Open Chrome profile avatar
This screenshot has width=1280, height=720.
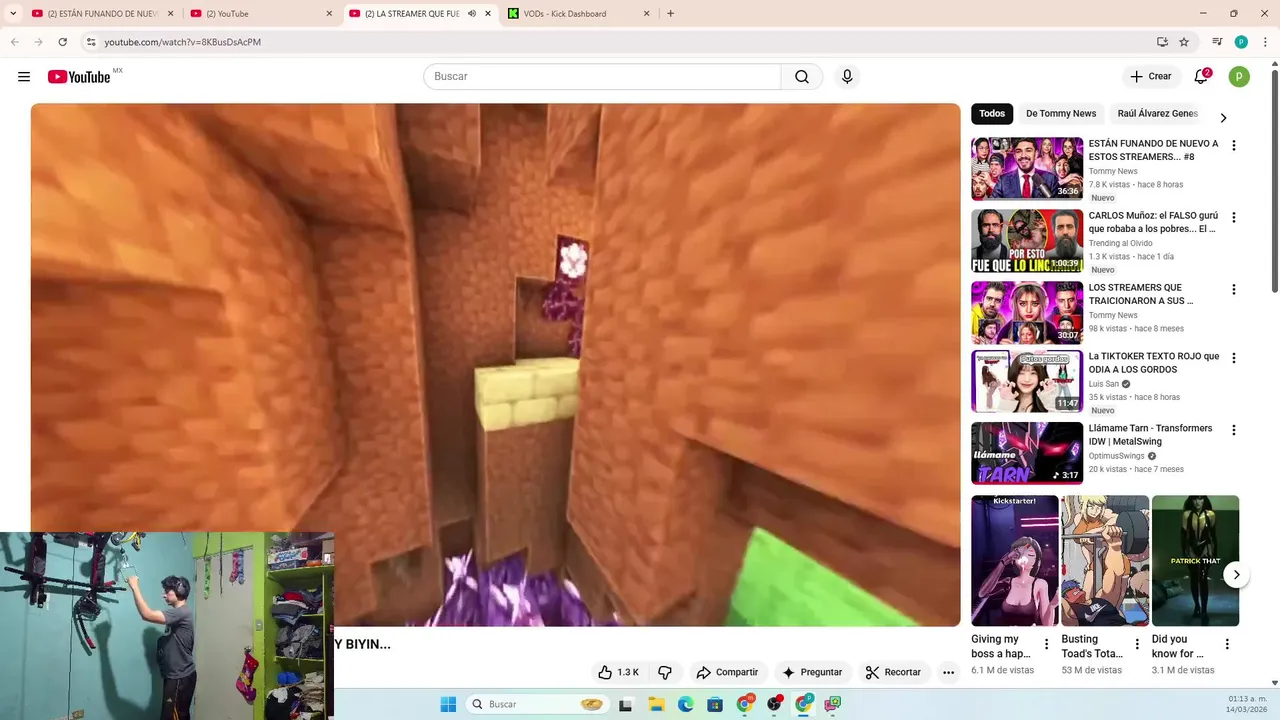1241,42
